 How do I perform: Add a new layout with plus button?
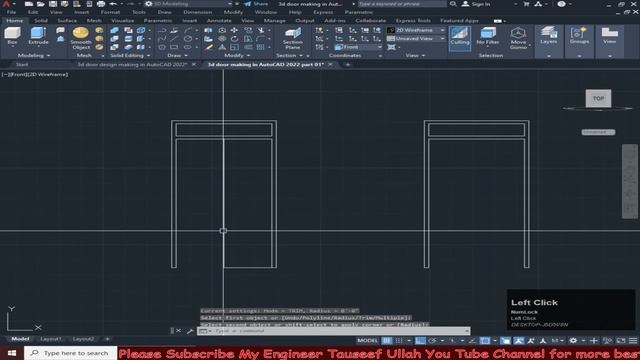[107, 339]
